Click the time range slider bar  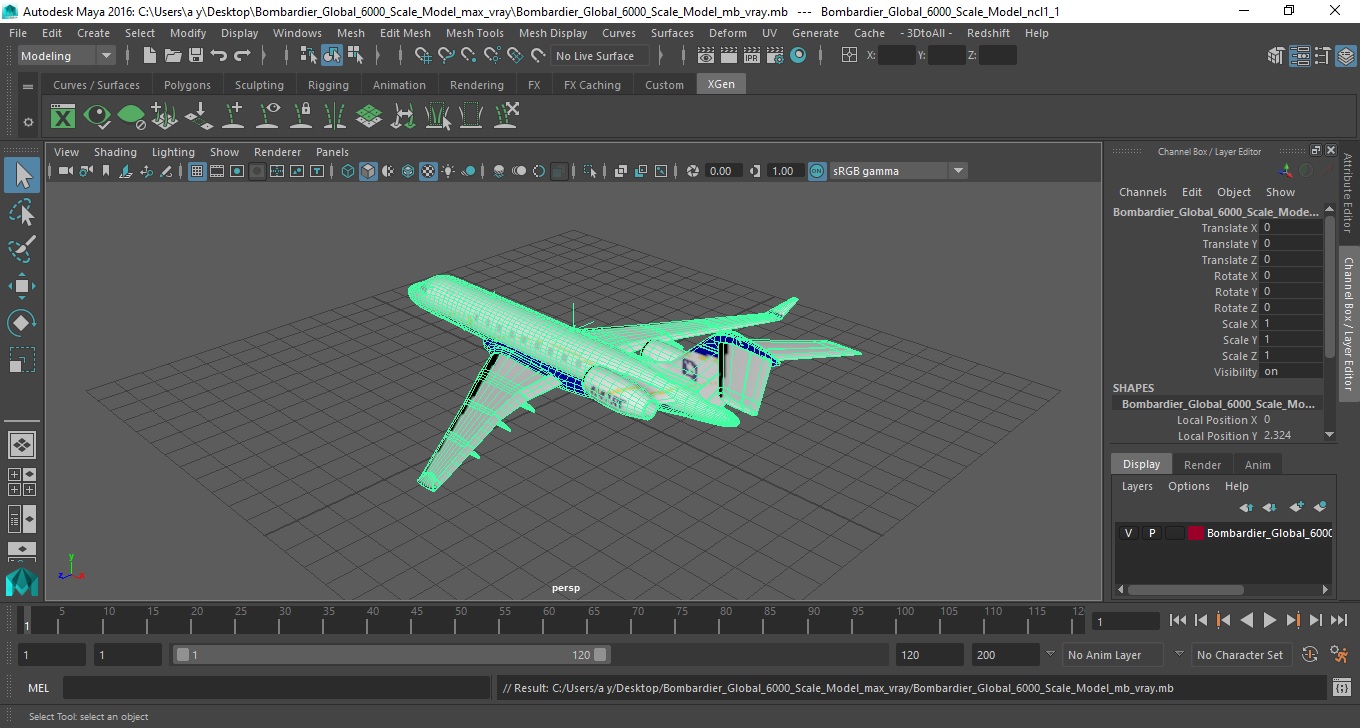pos(391,655)
